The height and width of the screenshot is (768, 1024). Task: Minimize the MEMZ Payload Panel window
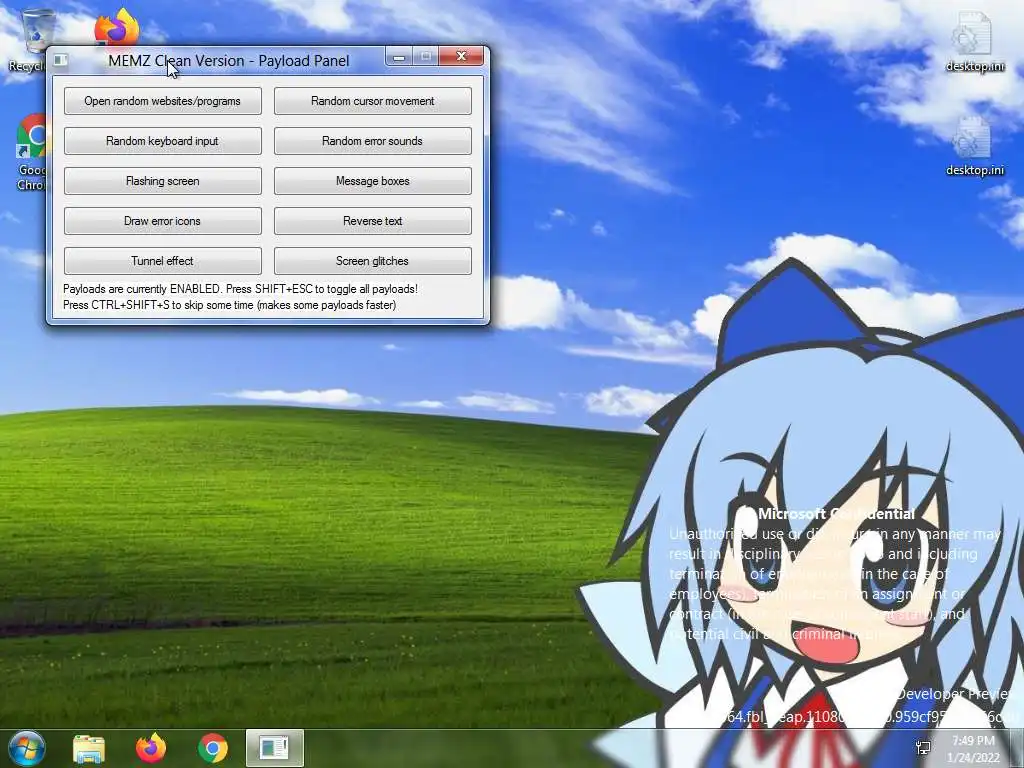point(399,57)
